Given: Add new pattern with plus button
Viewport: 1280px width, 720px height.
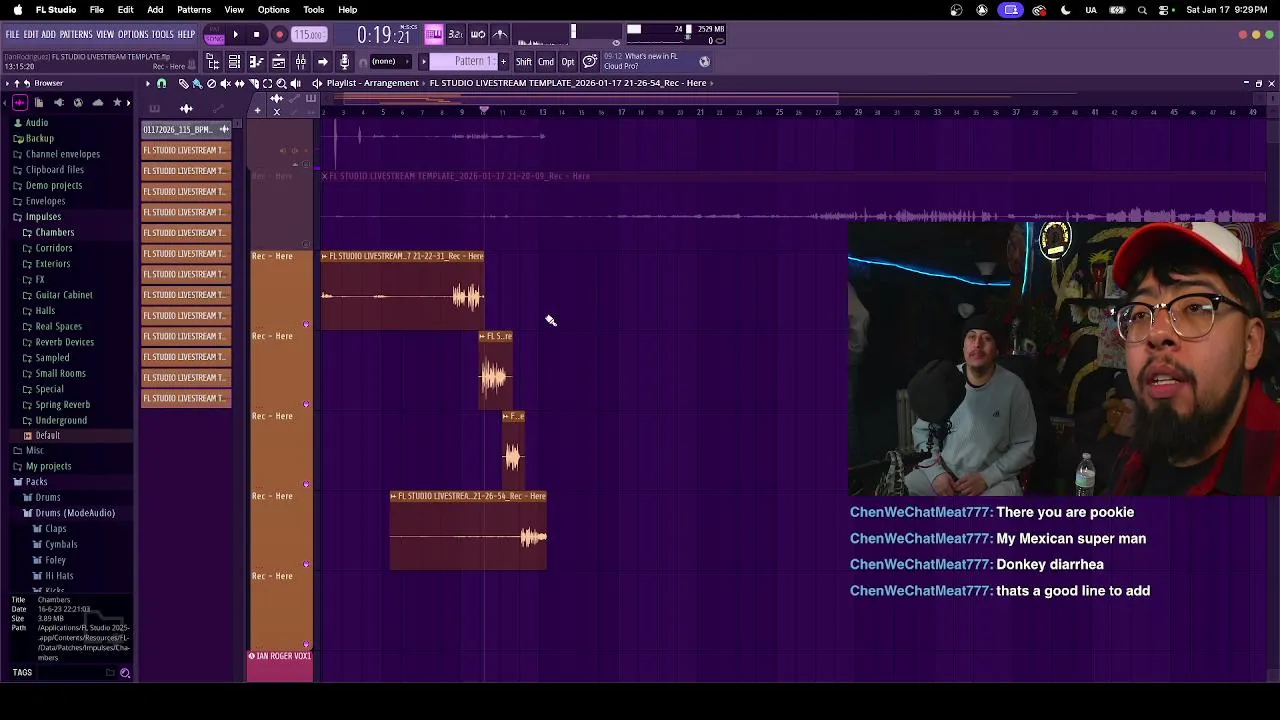Looking at the screenshot, I should pos(503,62).
